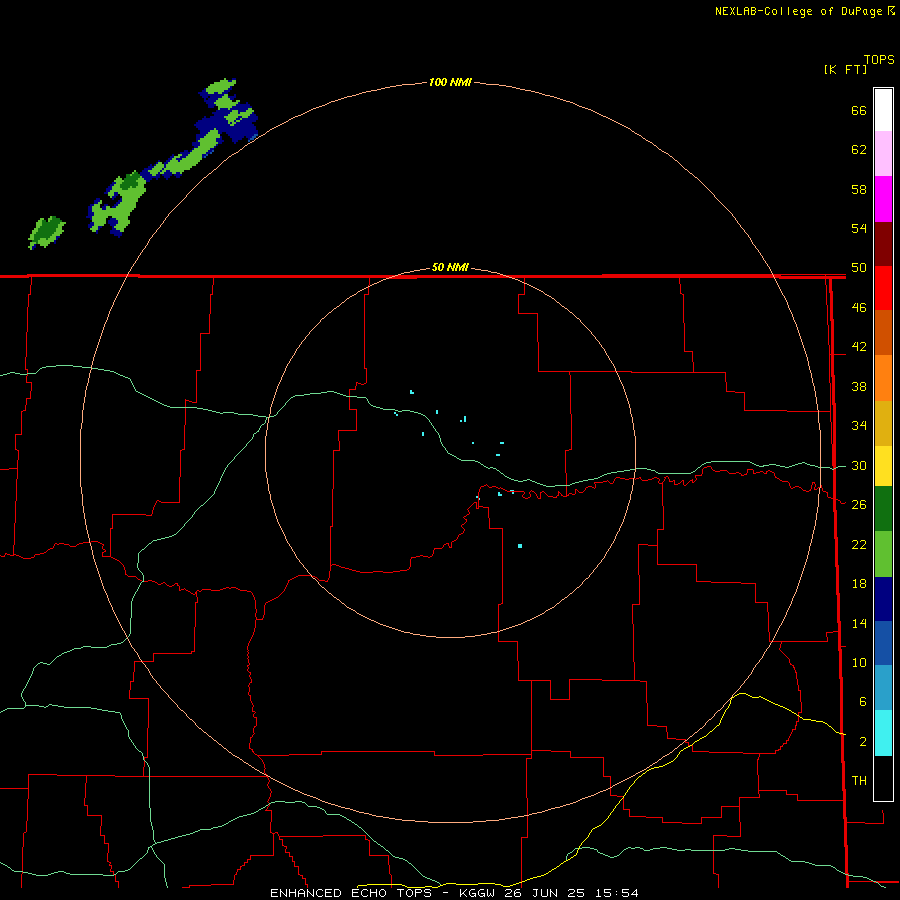This screenshot has height=900, width=900.
Task: Click the NEXLAB-College of DuPage text
Action: click(x=800, y=11)
